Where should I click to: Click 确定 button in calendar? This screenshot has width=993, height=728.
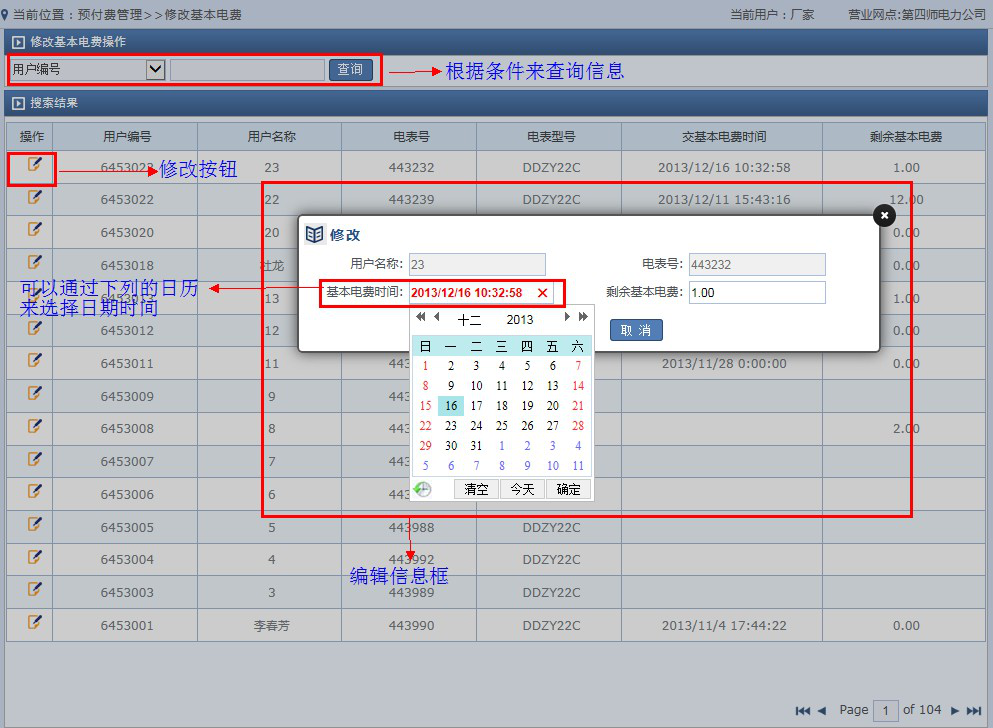coord(568,489)
